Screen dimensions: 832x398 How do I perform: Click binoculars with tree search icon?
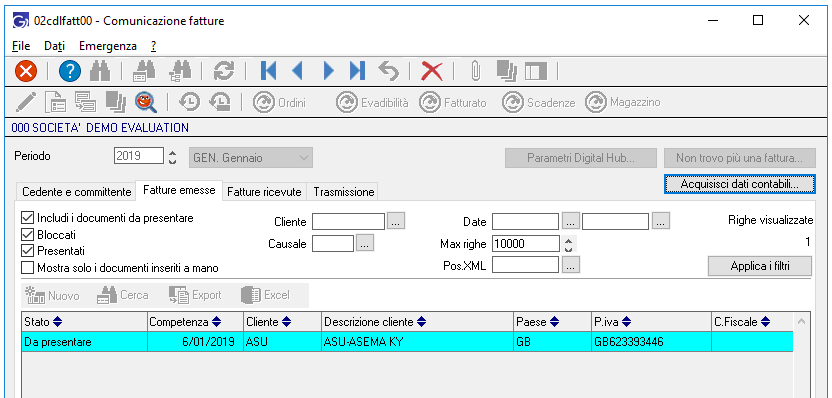coord(179,71)
